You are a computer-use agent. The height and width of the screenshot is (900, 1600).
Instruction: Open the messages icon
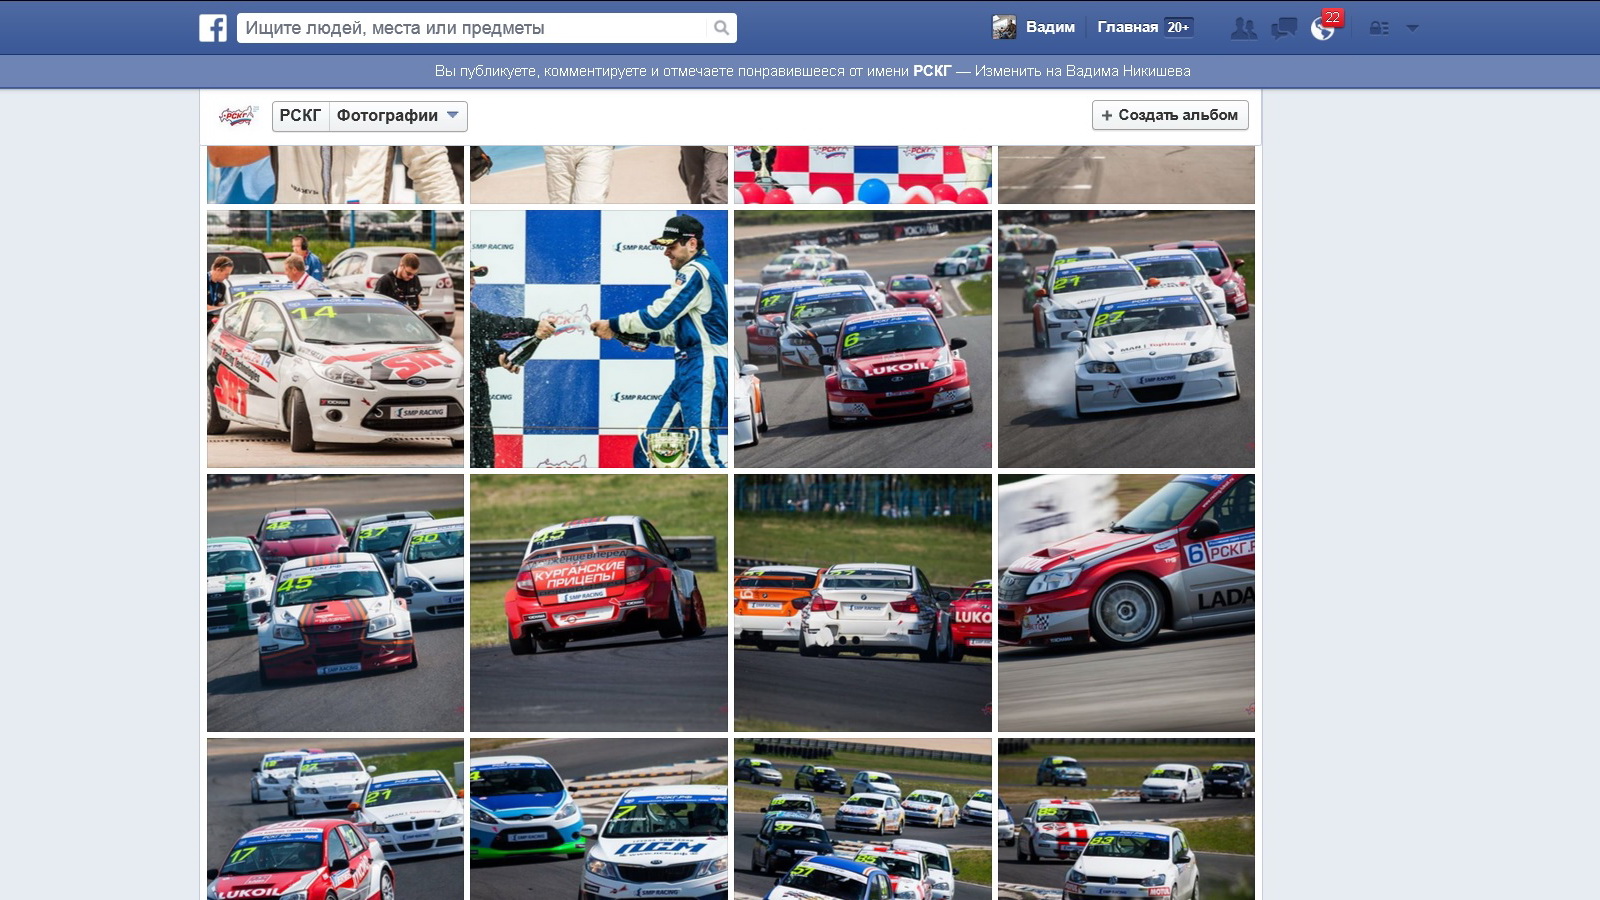point(1284,28)
